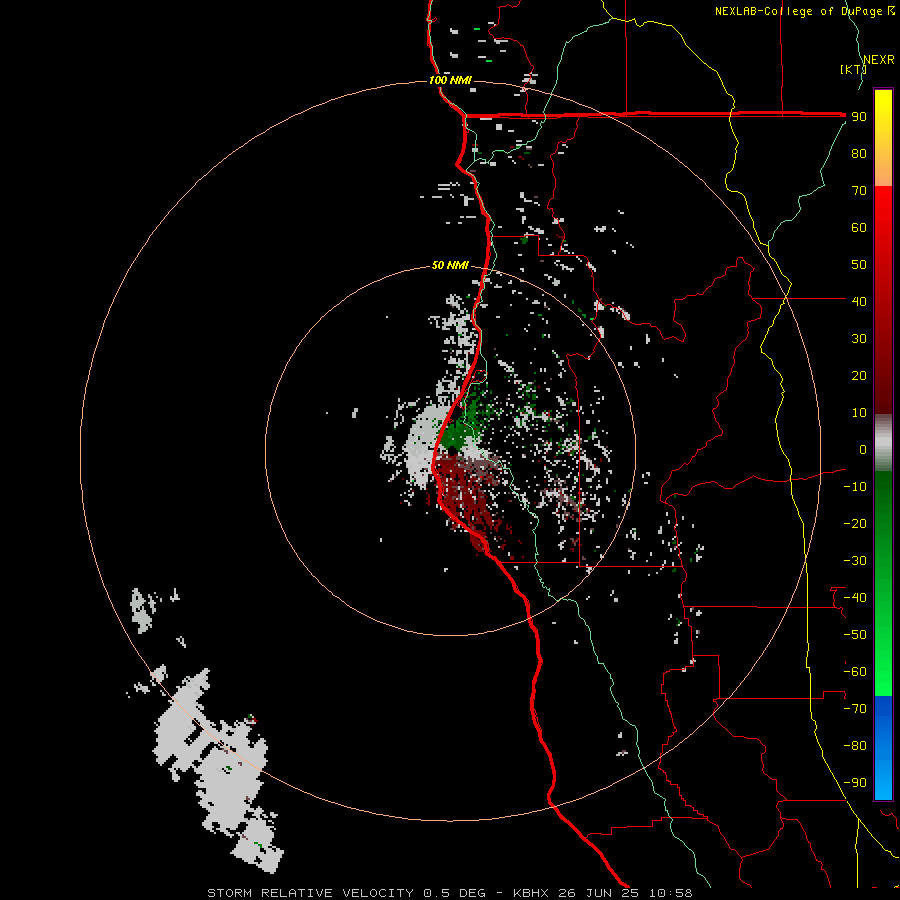Click the 70 value on velocity scale
The image size is (900, 900).
pyautogui.click(x=859, y=191)
